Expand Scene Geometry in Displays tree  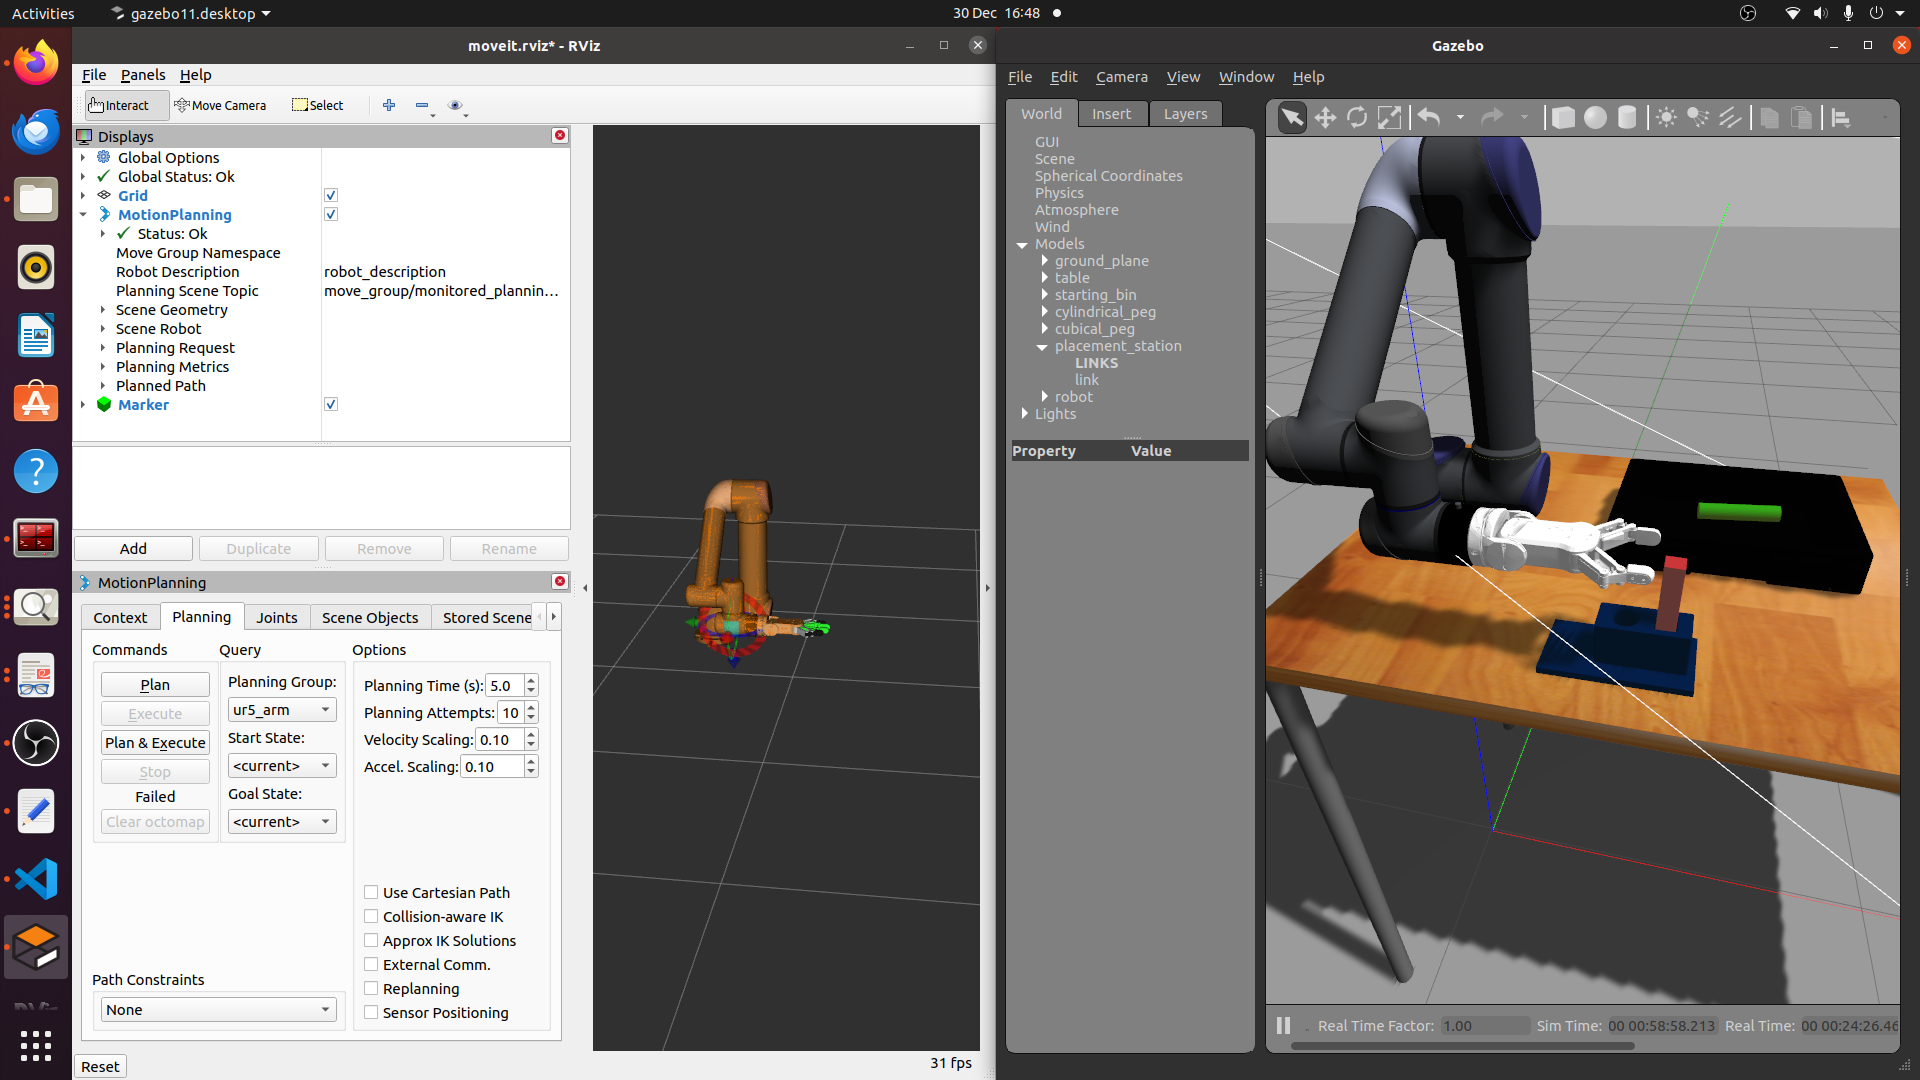tap(103, 310)
